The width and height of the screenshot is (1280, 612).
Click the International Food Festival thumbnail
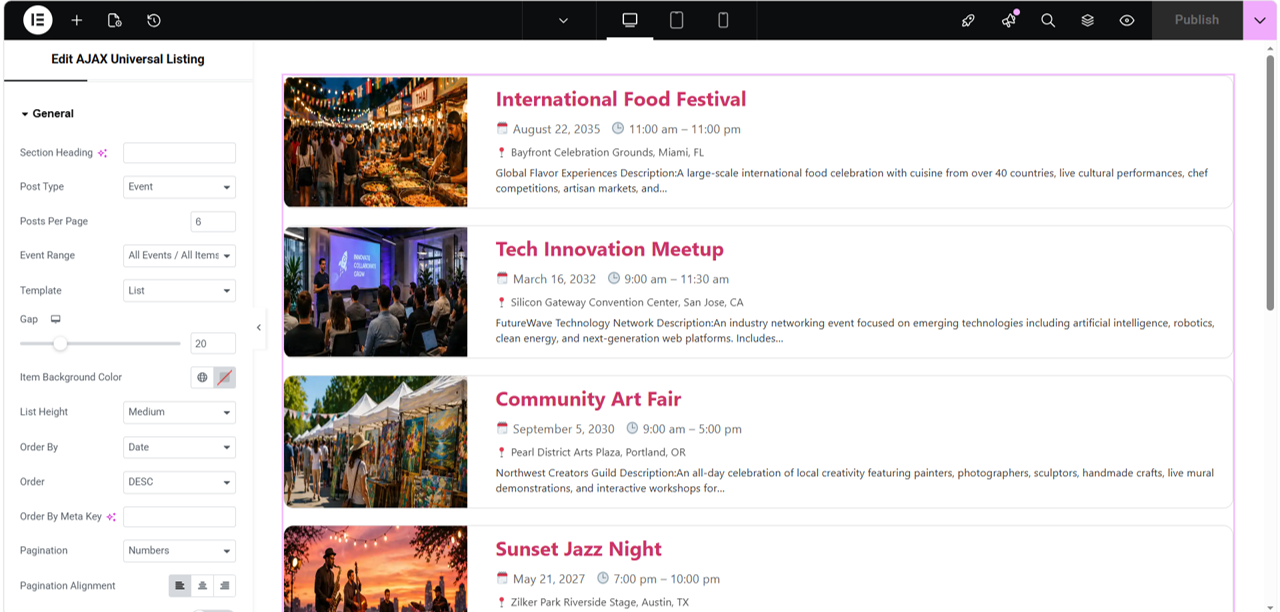click(376, 142)
